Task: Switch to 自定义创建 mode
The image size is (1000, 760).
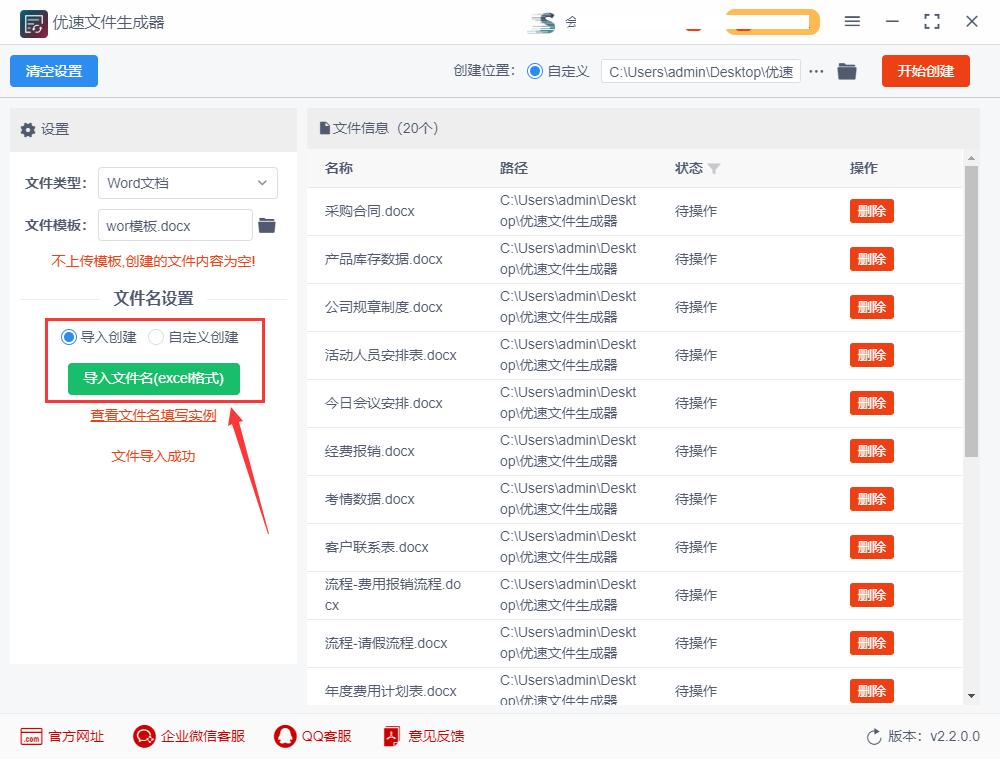Action: click(x=156, y=337)
